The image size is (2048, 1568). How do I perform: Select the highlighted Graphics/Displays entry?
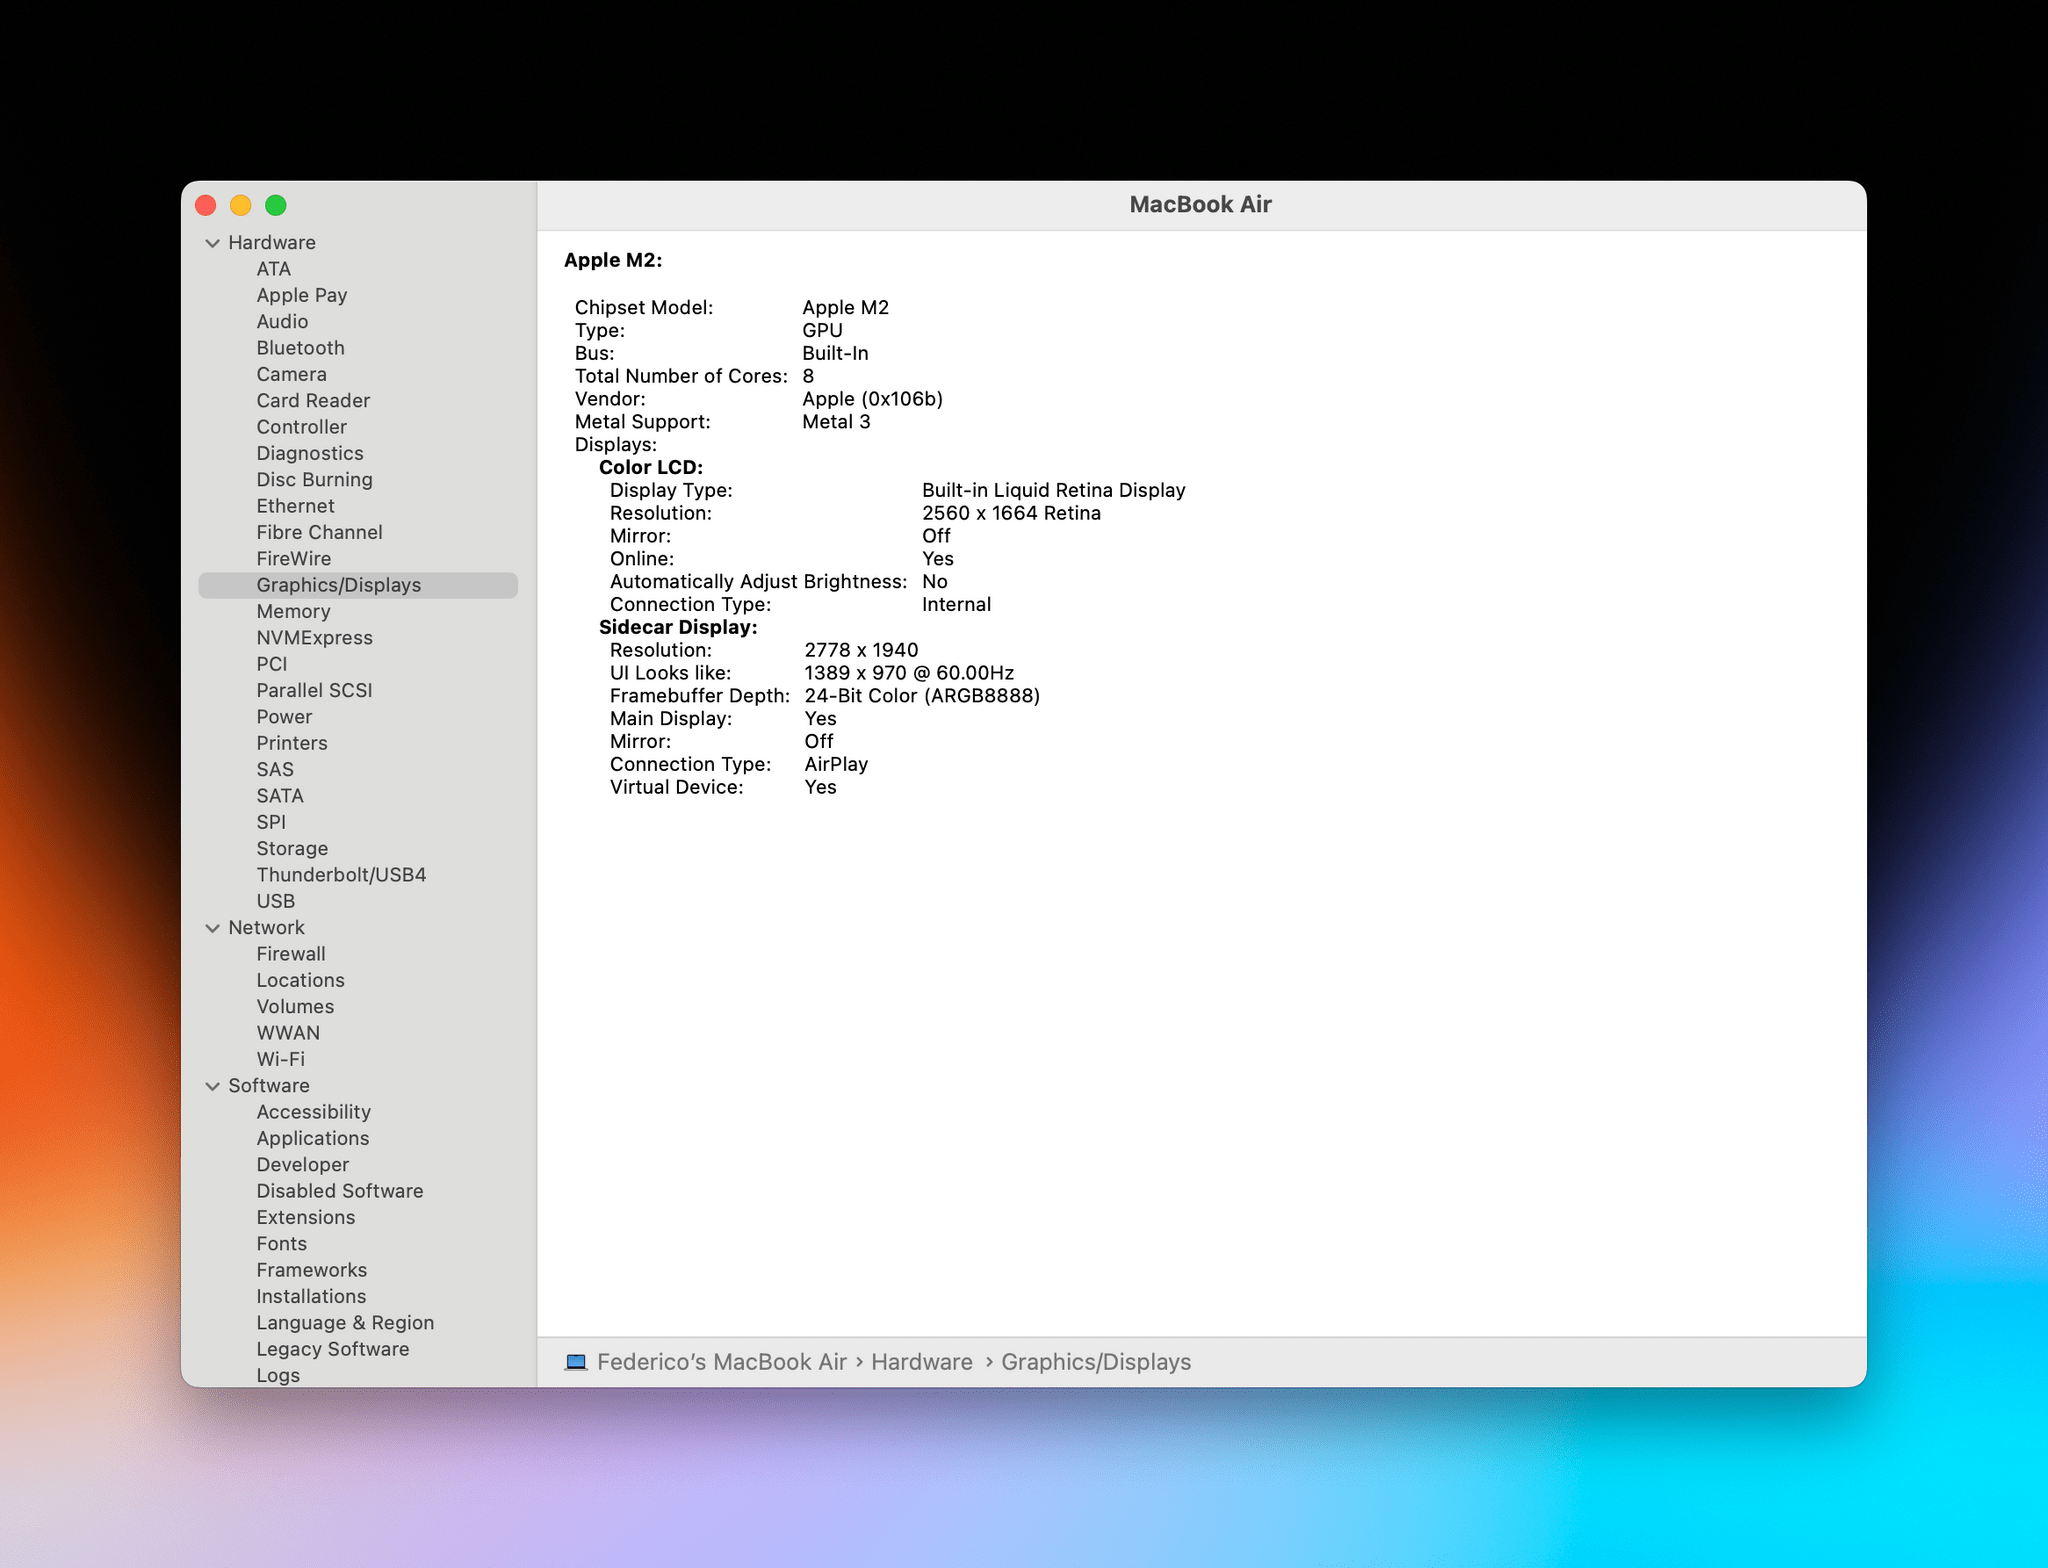pyautogui.click(x=358, y=585)
